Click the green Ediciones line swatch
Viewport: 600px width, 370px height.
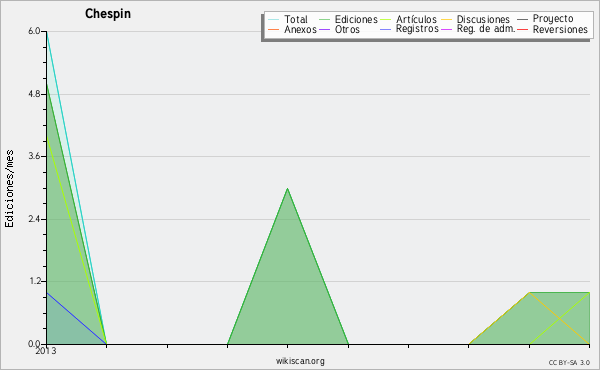point(324,20)
